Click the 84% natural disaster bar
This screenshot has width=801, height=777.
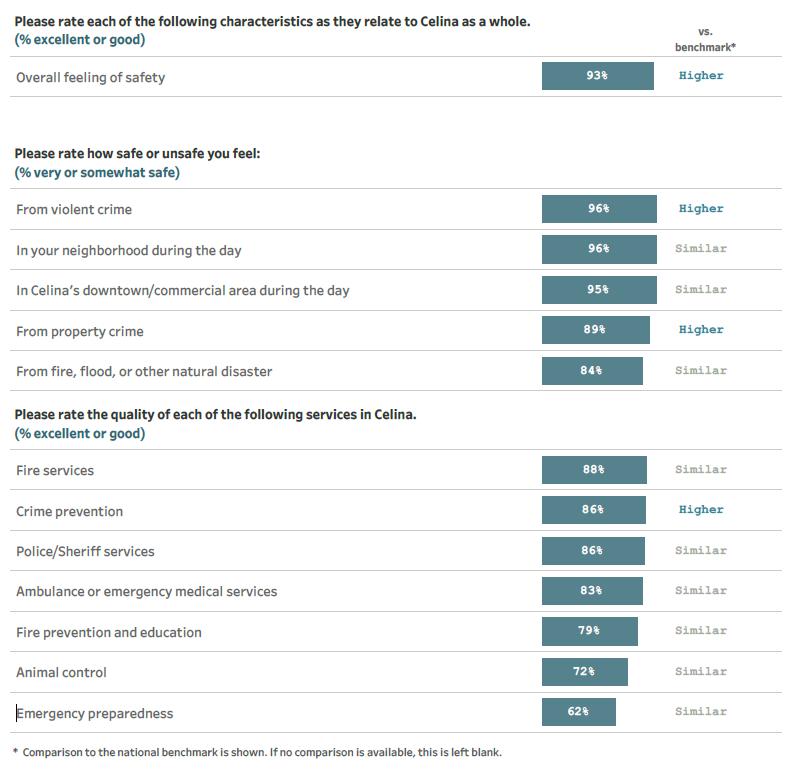click(x=592, y=371)
